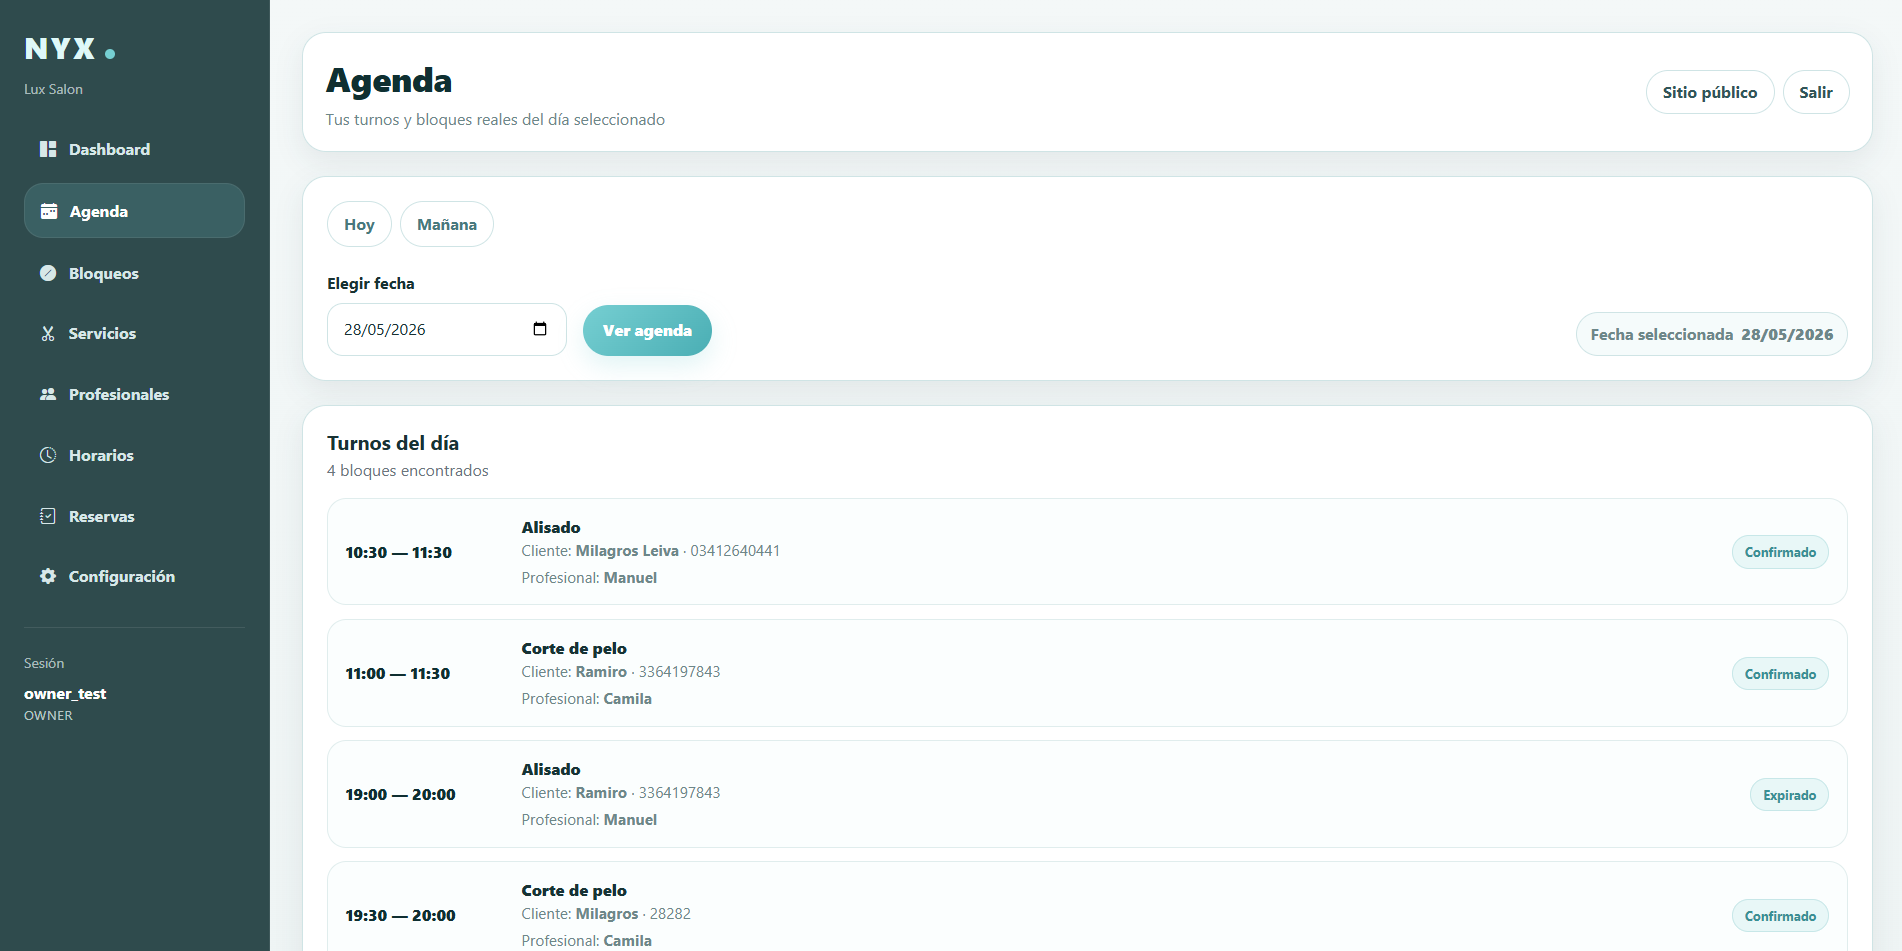Screen dimensions: 1902x951
Task: Open Configuración settings
Action: point(134,576)
